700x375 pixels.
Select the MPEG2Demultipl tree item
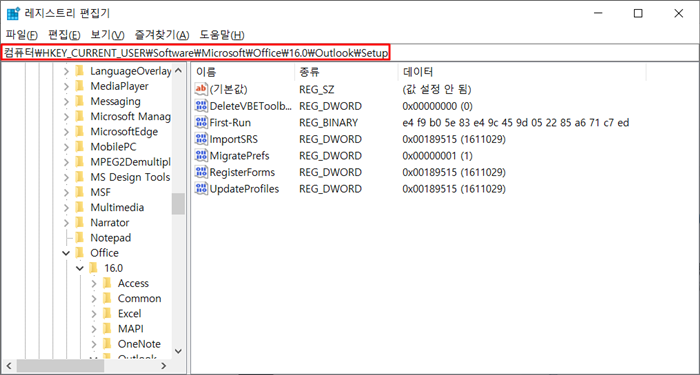click(x=130, y=162)
